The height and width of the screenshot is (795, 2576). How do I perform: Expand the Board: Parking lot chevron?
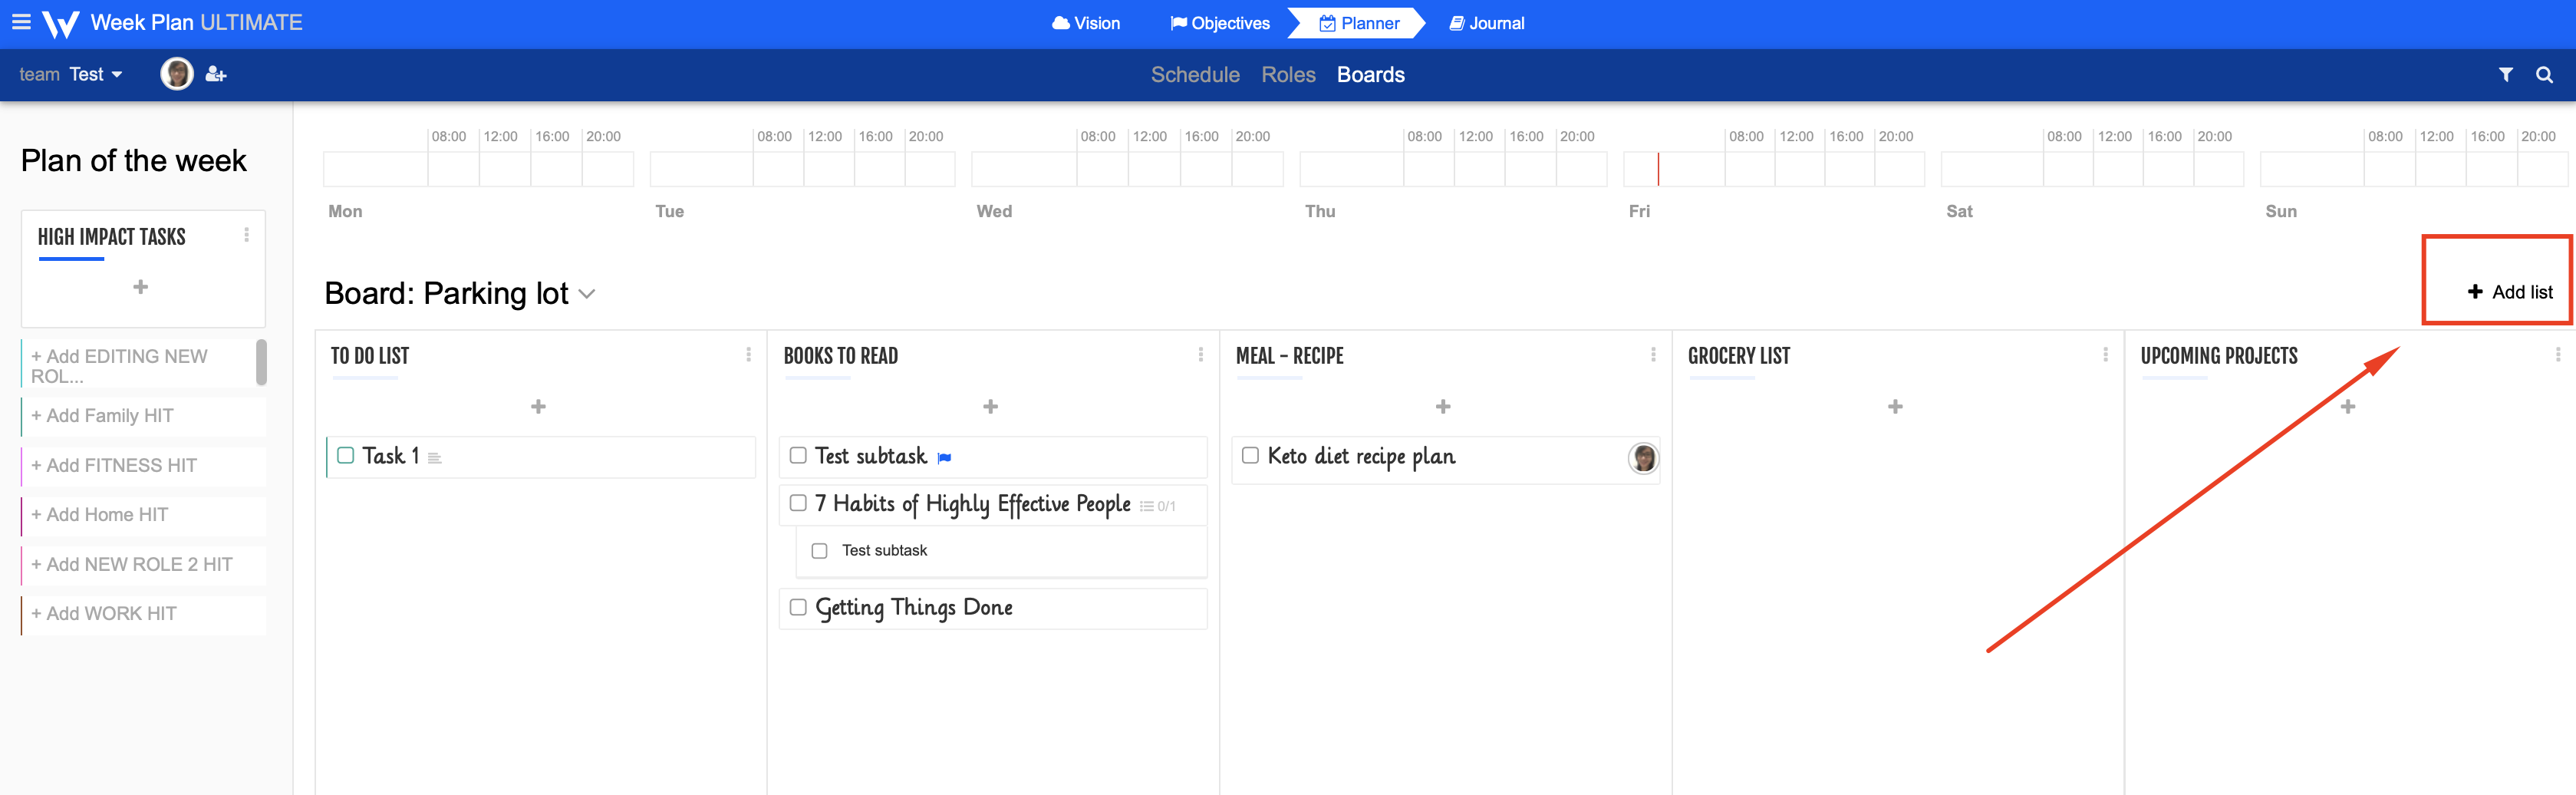(587, 294)
